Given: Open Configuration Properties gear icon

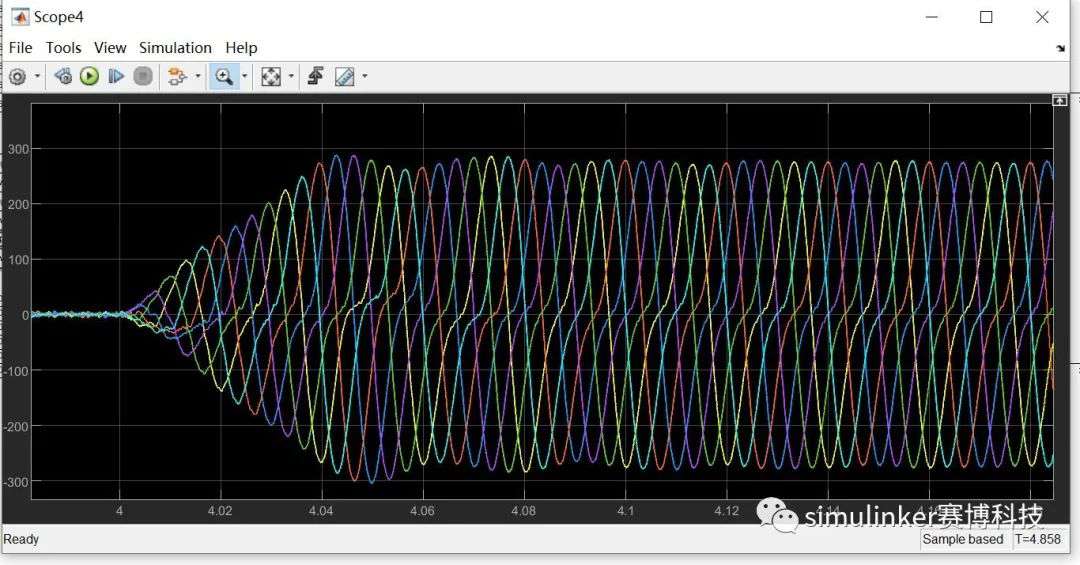Looking at the screenshot, I should click(18, 76).
